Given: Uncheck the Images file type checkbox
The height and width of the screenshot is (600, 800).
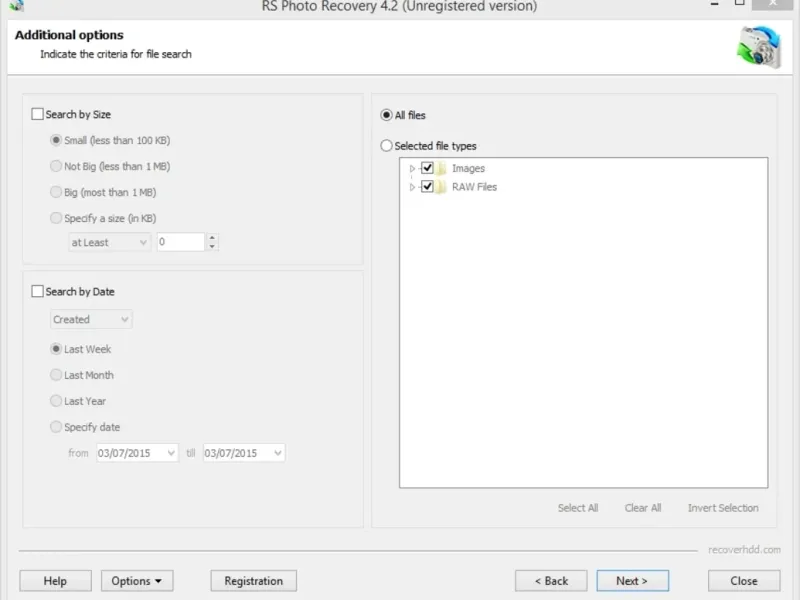Looking at the screenshot, I should pos(427,168).
